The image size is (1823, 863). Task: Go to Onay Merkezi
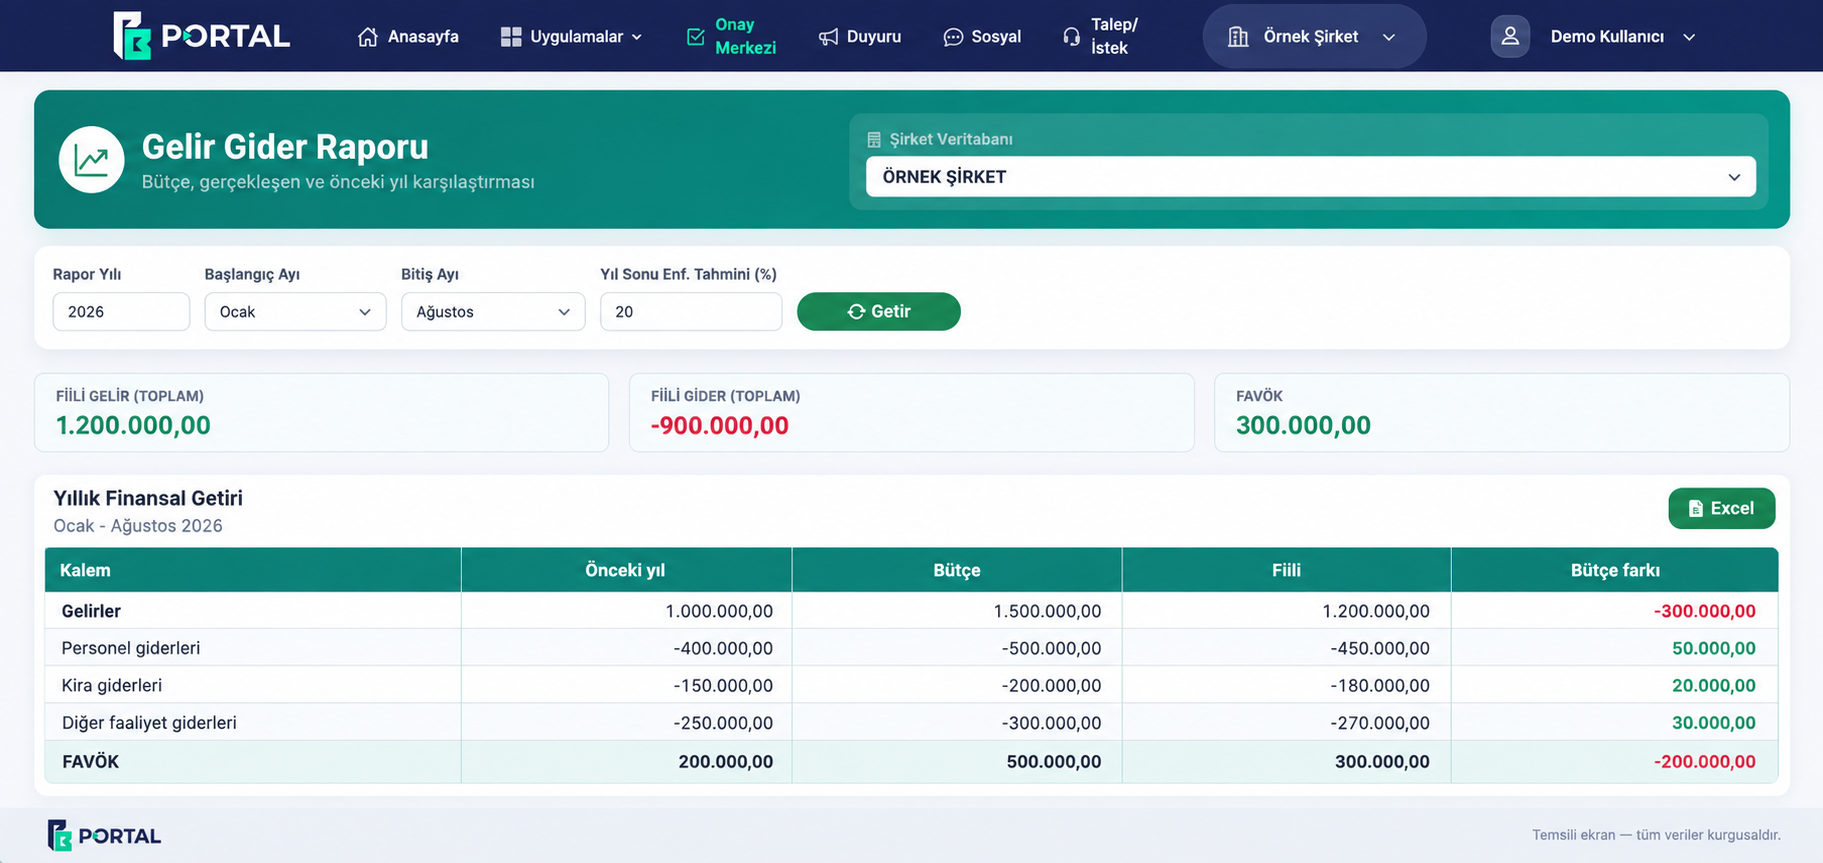732,36
